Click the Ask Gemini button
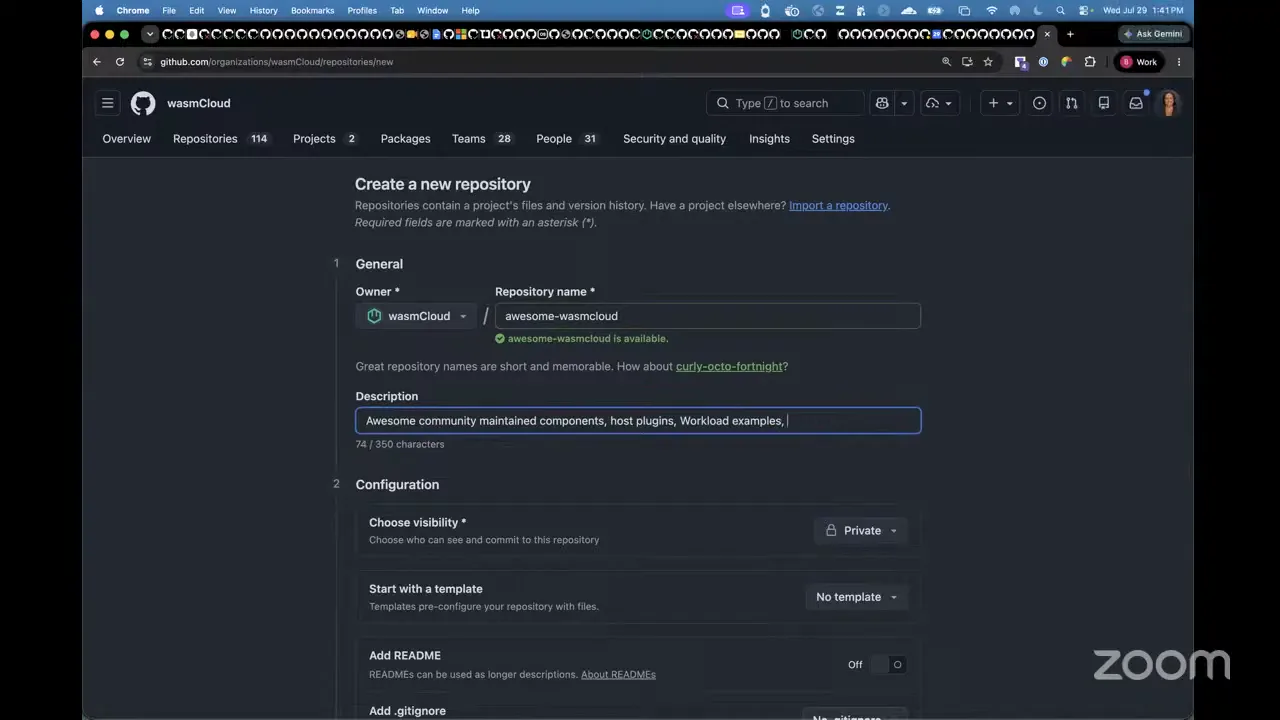The width and height of the screenshot is (1280, 720). tap(1152, 34)
